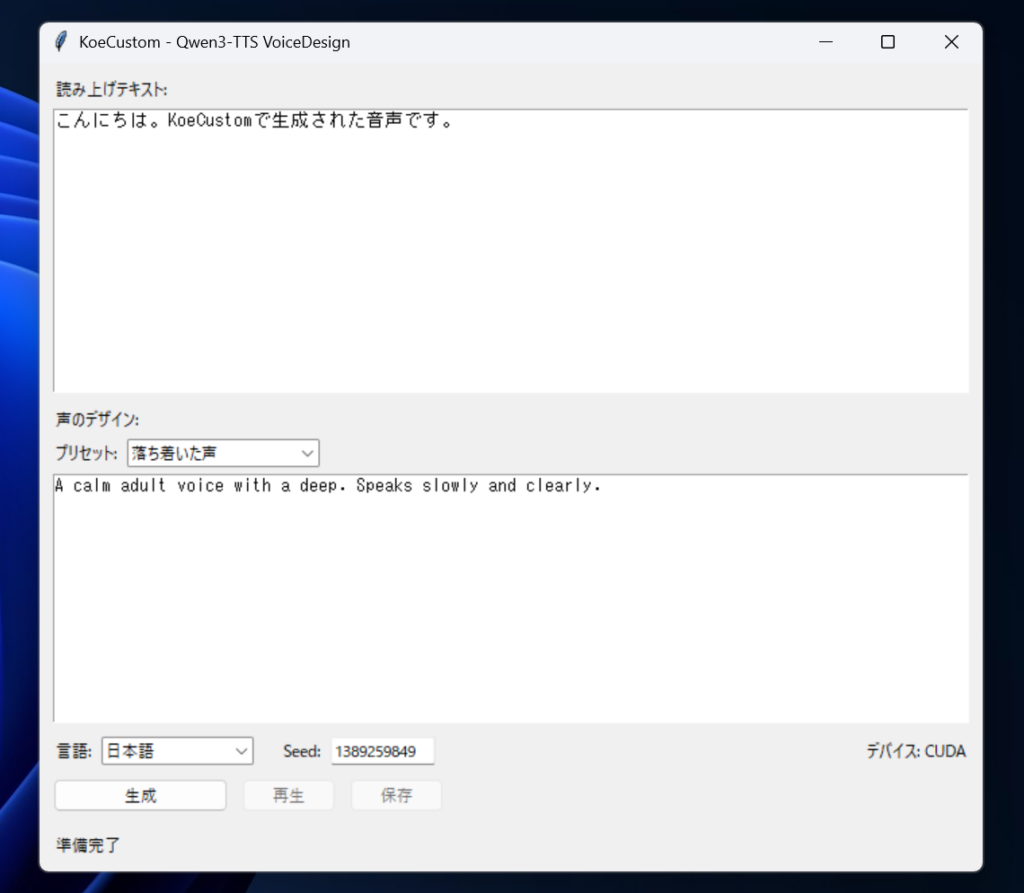The width and height of the screenshot is (1024, 893).
Task: Click the 保存 button
Action: pos(396,796)
